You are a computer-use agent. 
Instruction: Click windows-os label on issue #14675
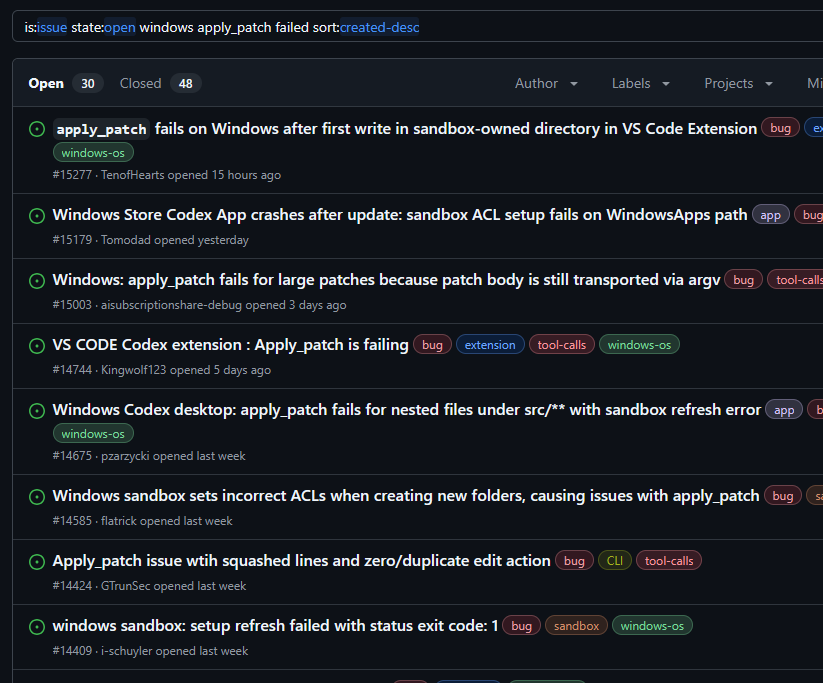click(x=93, y=434)
